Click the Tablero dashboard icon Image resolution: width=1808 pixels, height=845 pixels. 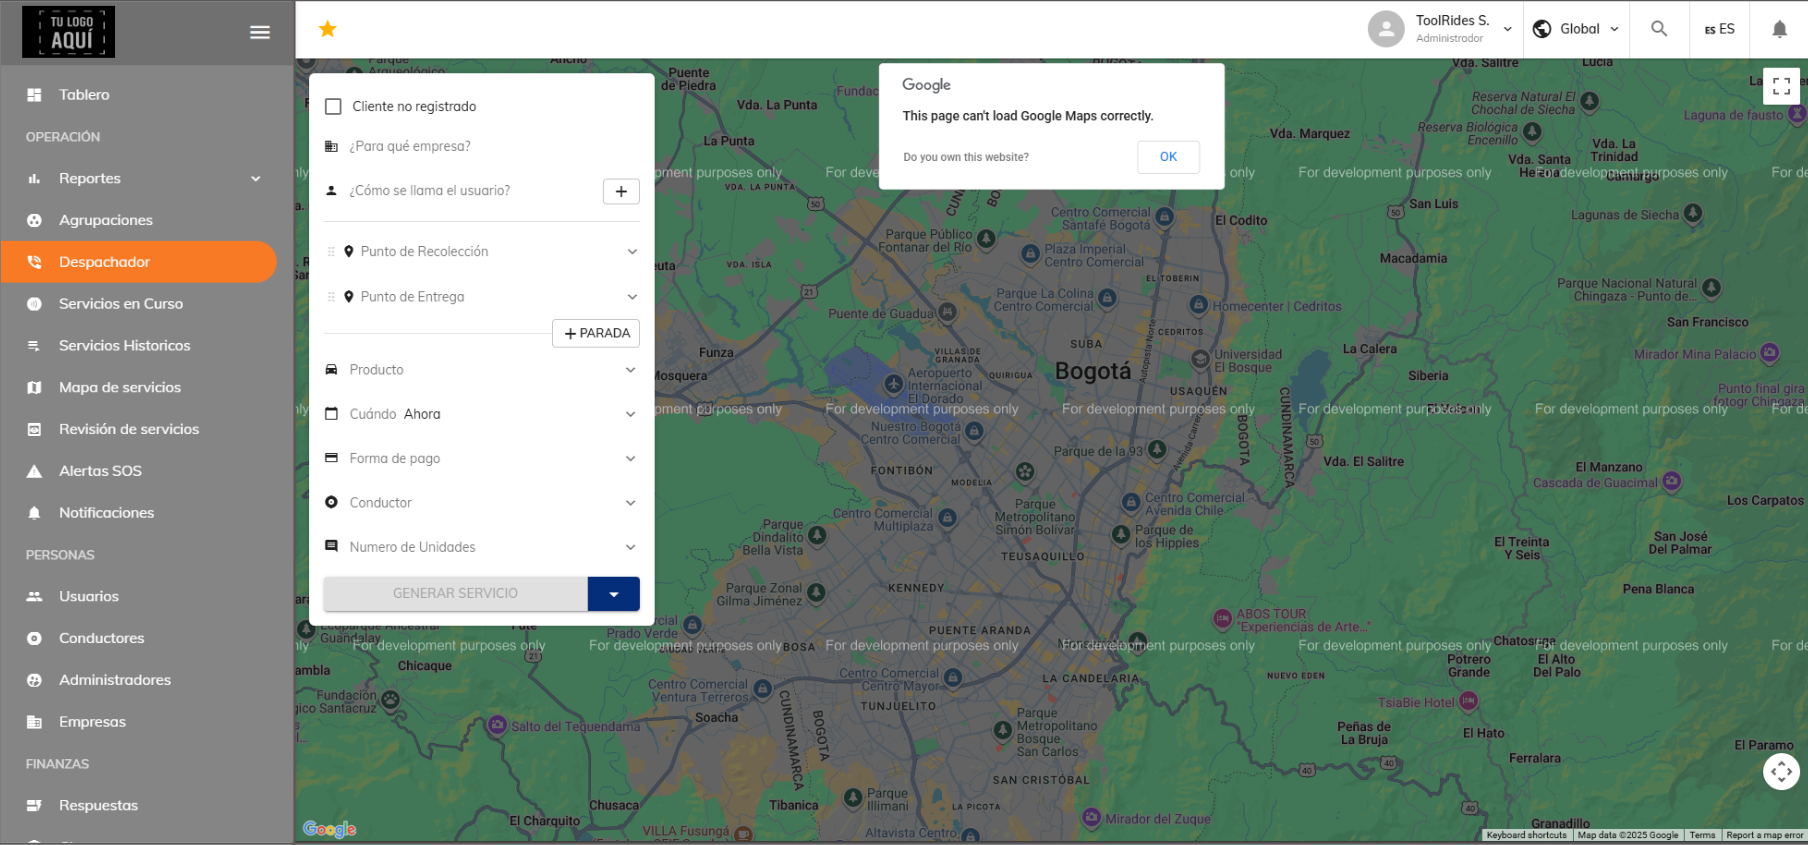point(34,95)
